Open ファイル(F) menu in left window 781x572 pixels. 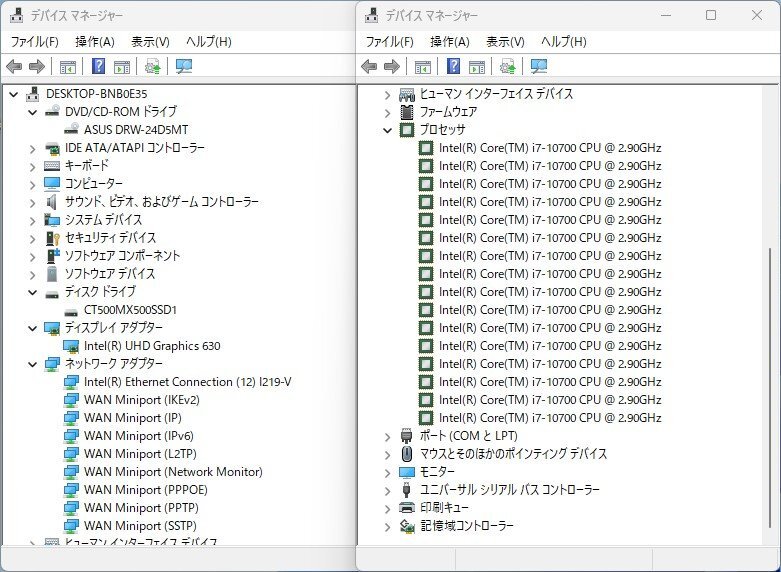35,42
